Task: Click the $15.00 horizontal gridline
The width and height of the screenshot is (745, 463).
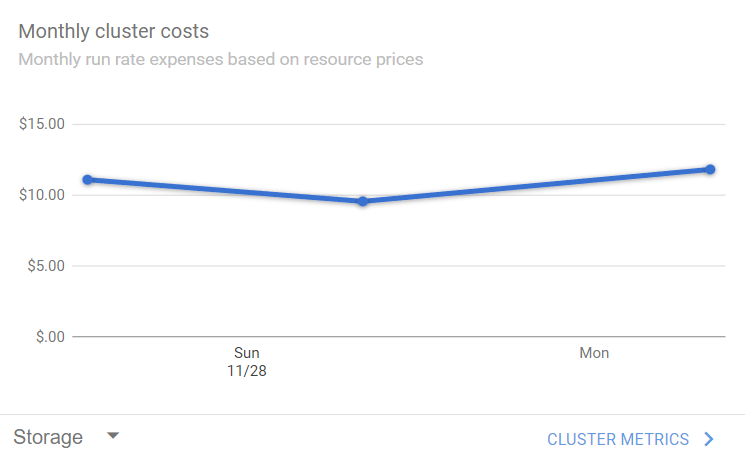Action: point(400,125)
